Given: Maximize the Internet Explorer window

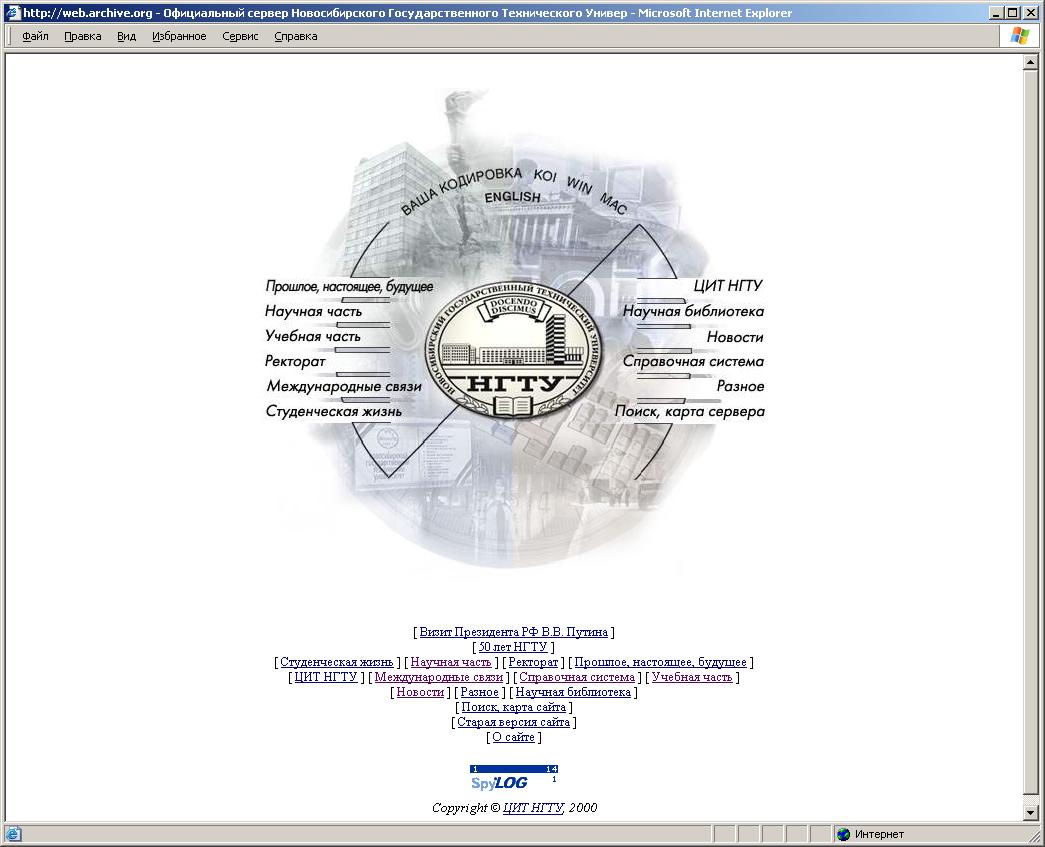Looking at the screenshot, I should click(1012, 13).
